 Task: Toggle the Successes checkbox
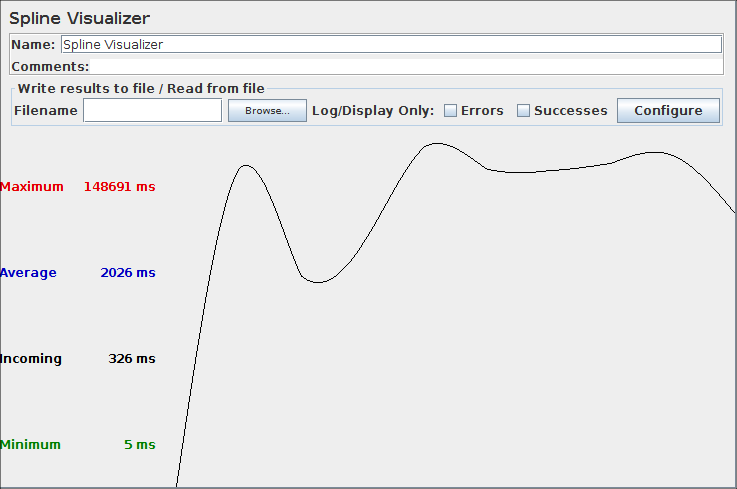tap(523, 111)
